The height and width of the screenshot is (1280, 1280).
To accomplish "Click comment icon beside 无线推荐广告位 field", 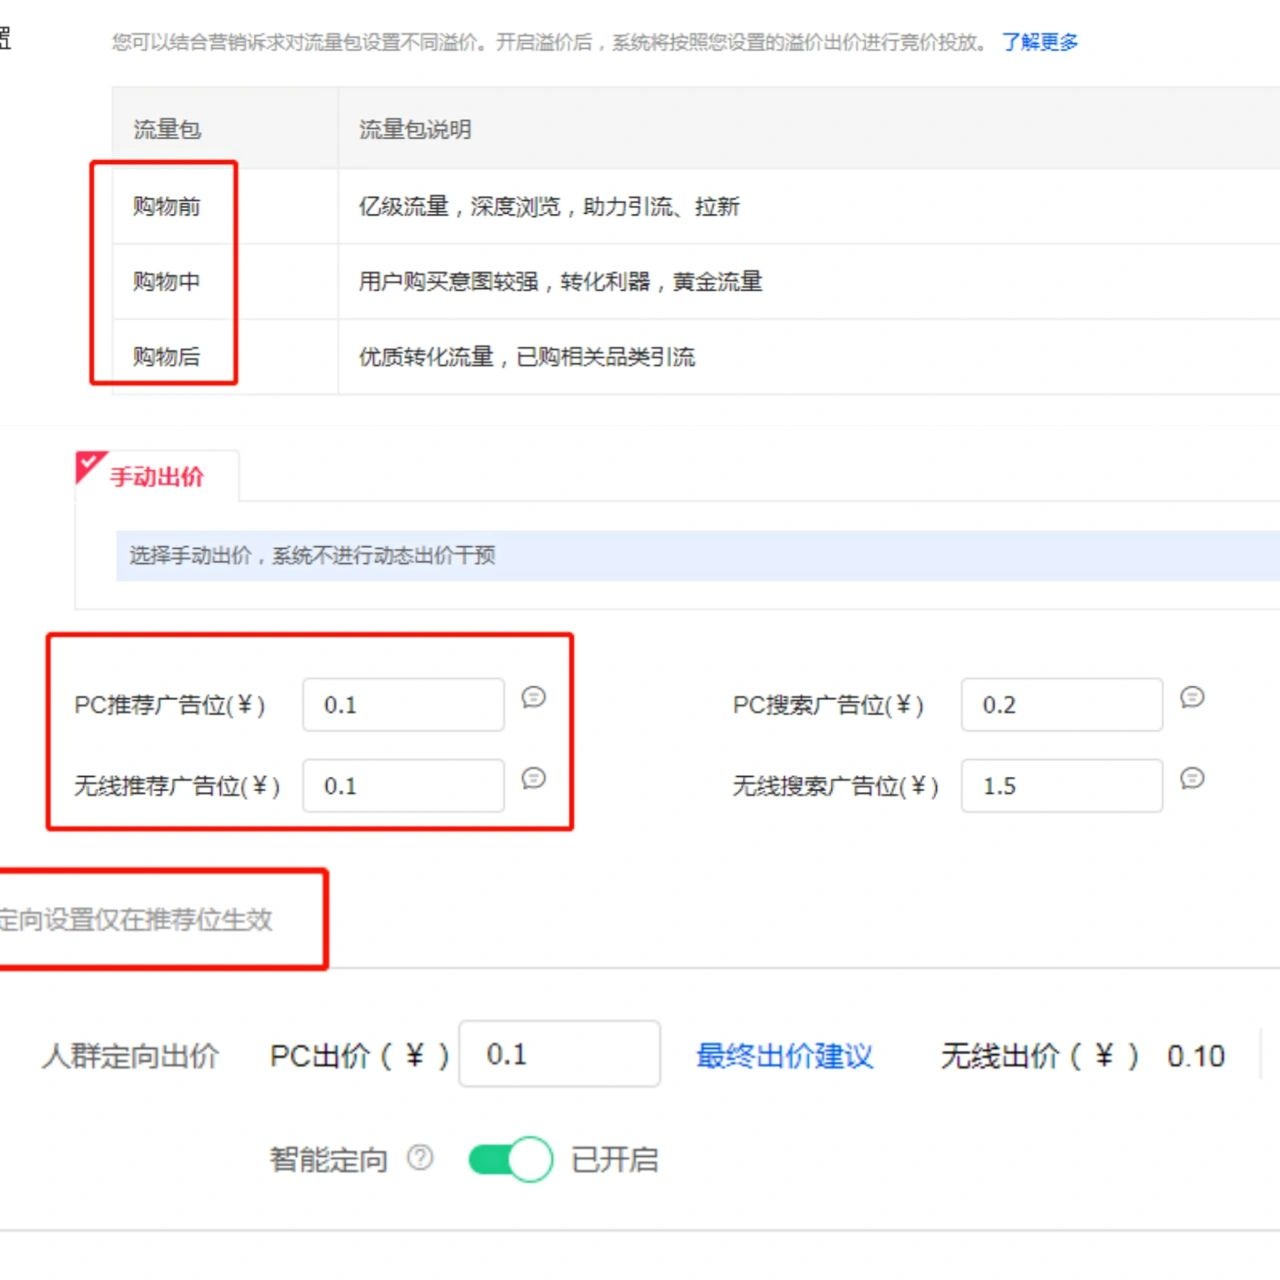I will coord(534,778).
